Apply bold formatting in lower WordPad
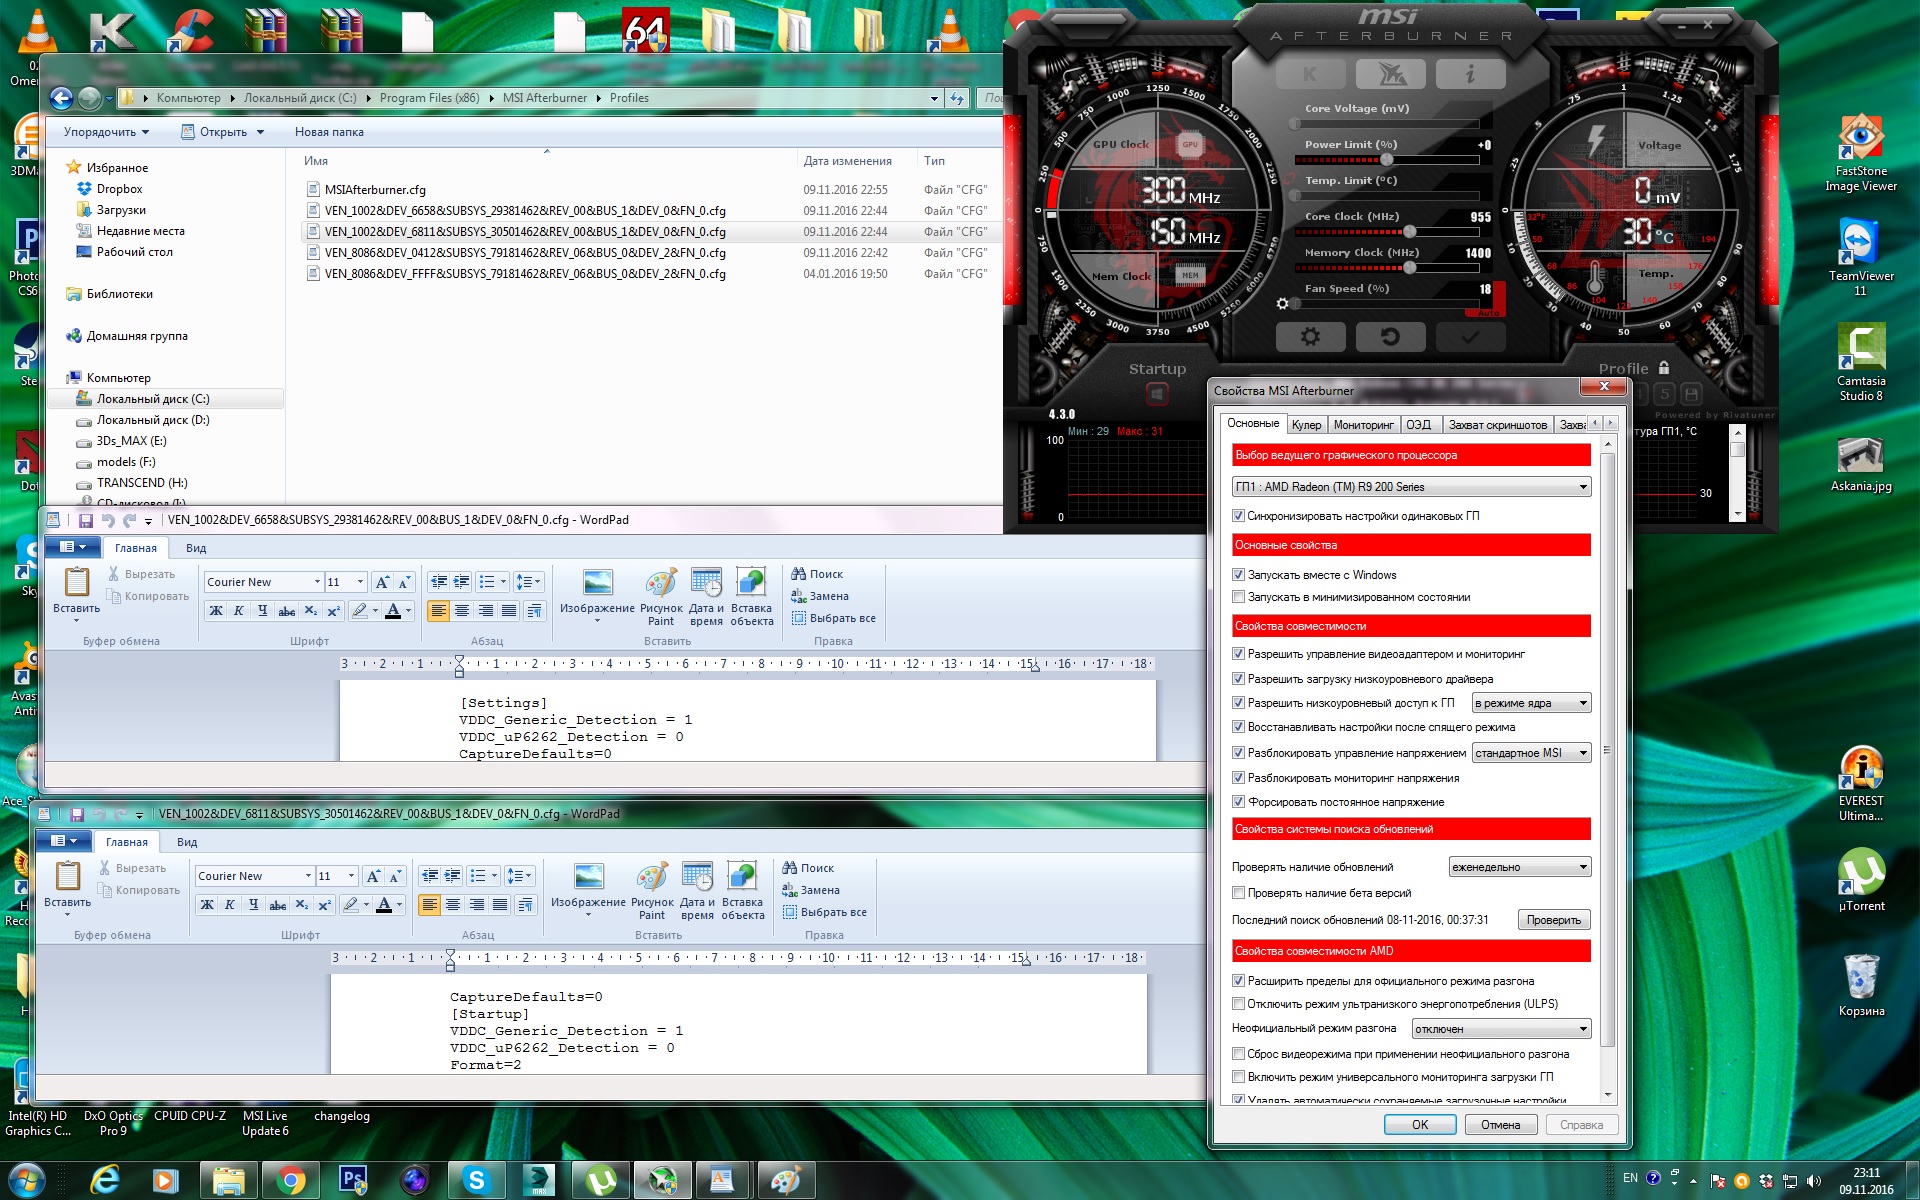 point(207,905)
